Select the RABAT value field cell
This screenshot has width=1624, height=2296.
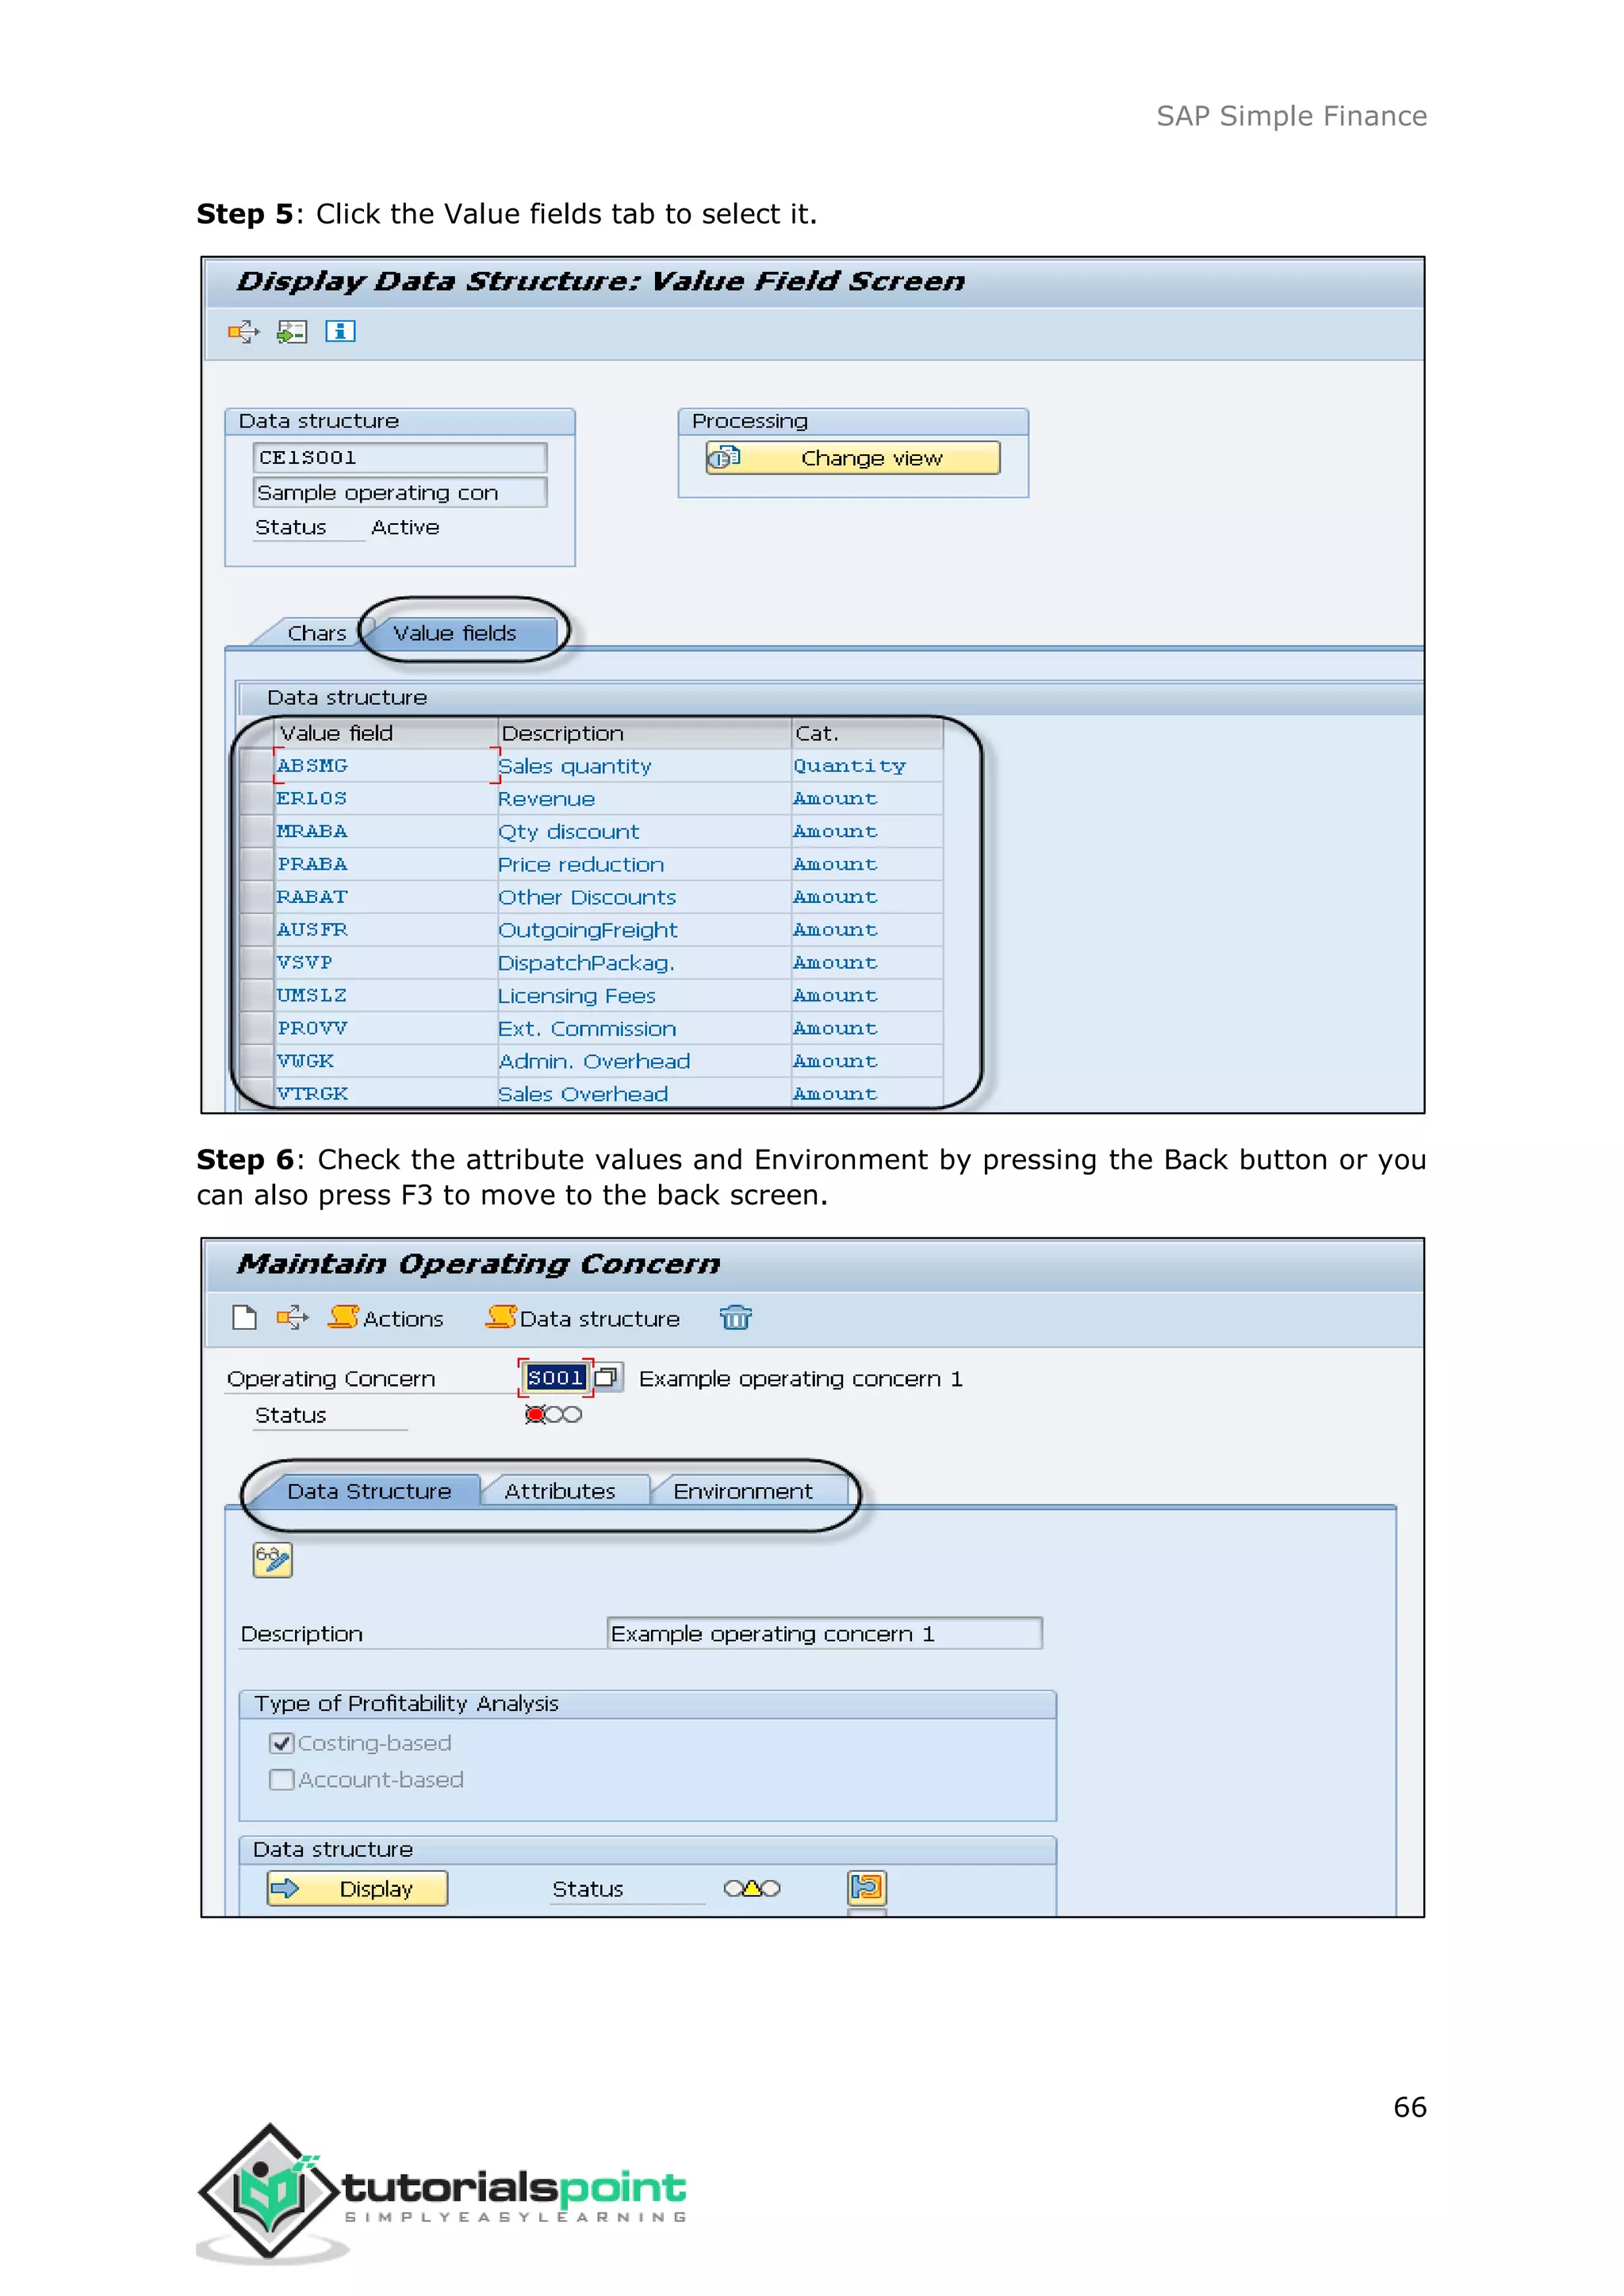click(x=386, y=898)
